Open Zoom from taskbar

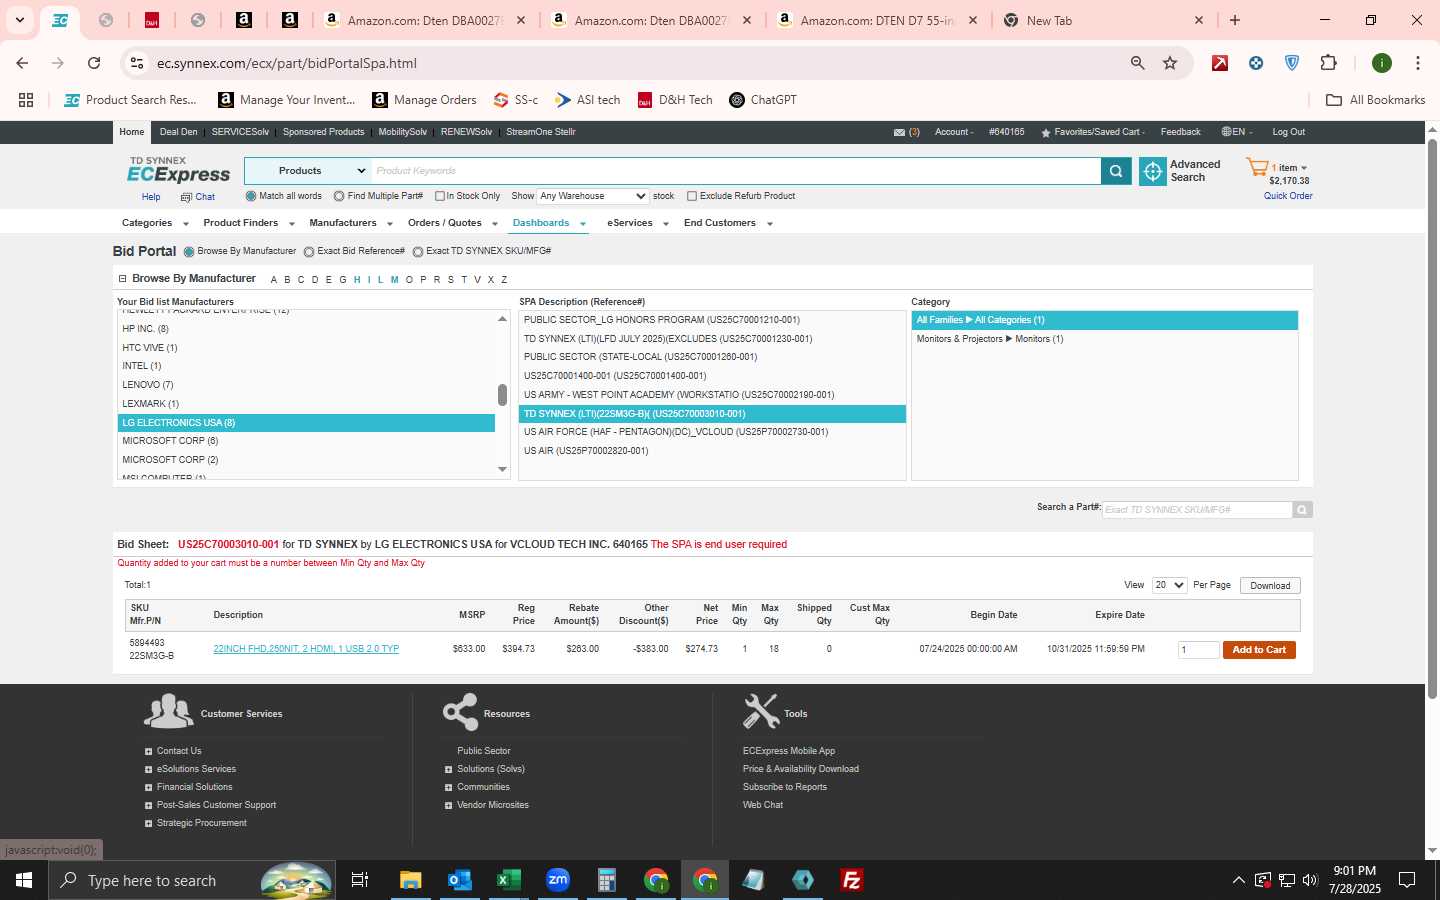pyautogui.click(x=557, y=880)
